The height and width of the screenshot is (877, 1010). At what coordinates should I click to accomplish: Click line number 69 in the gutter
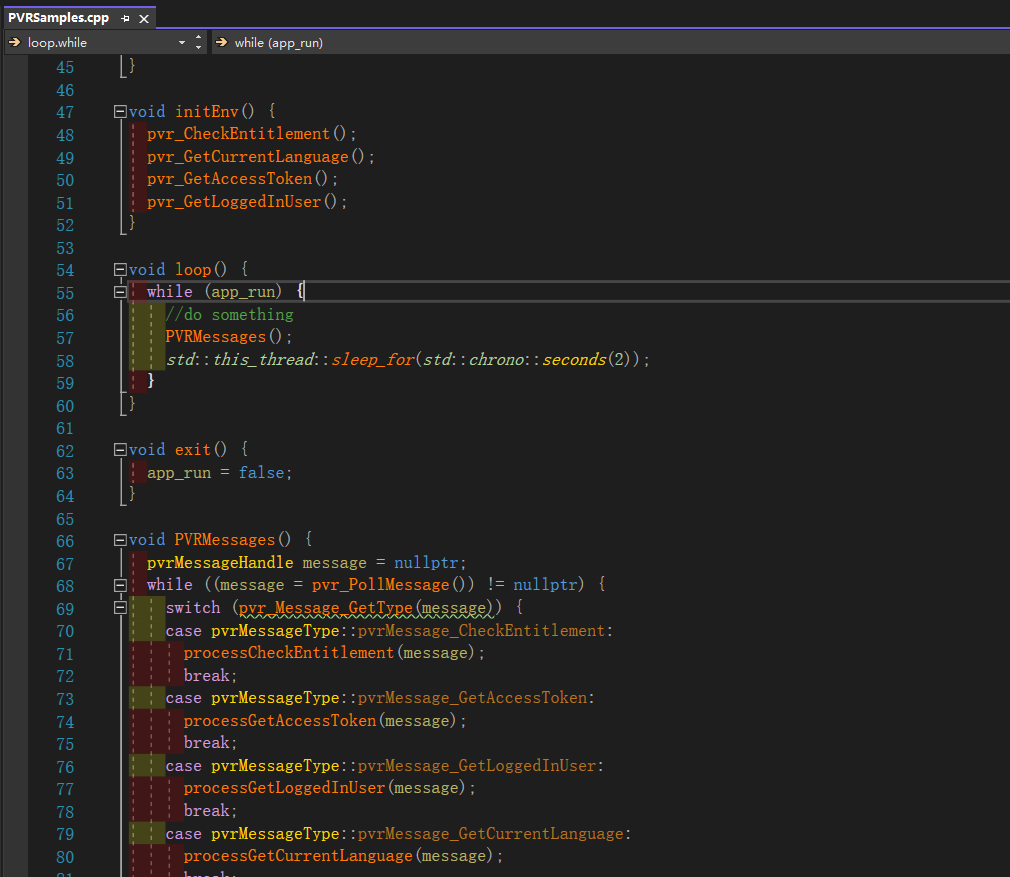point(65,608)
